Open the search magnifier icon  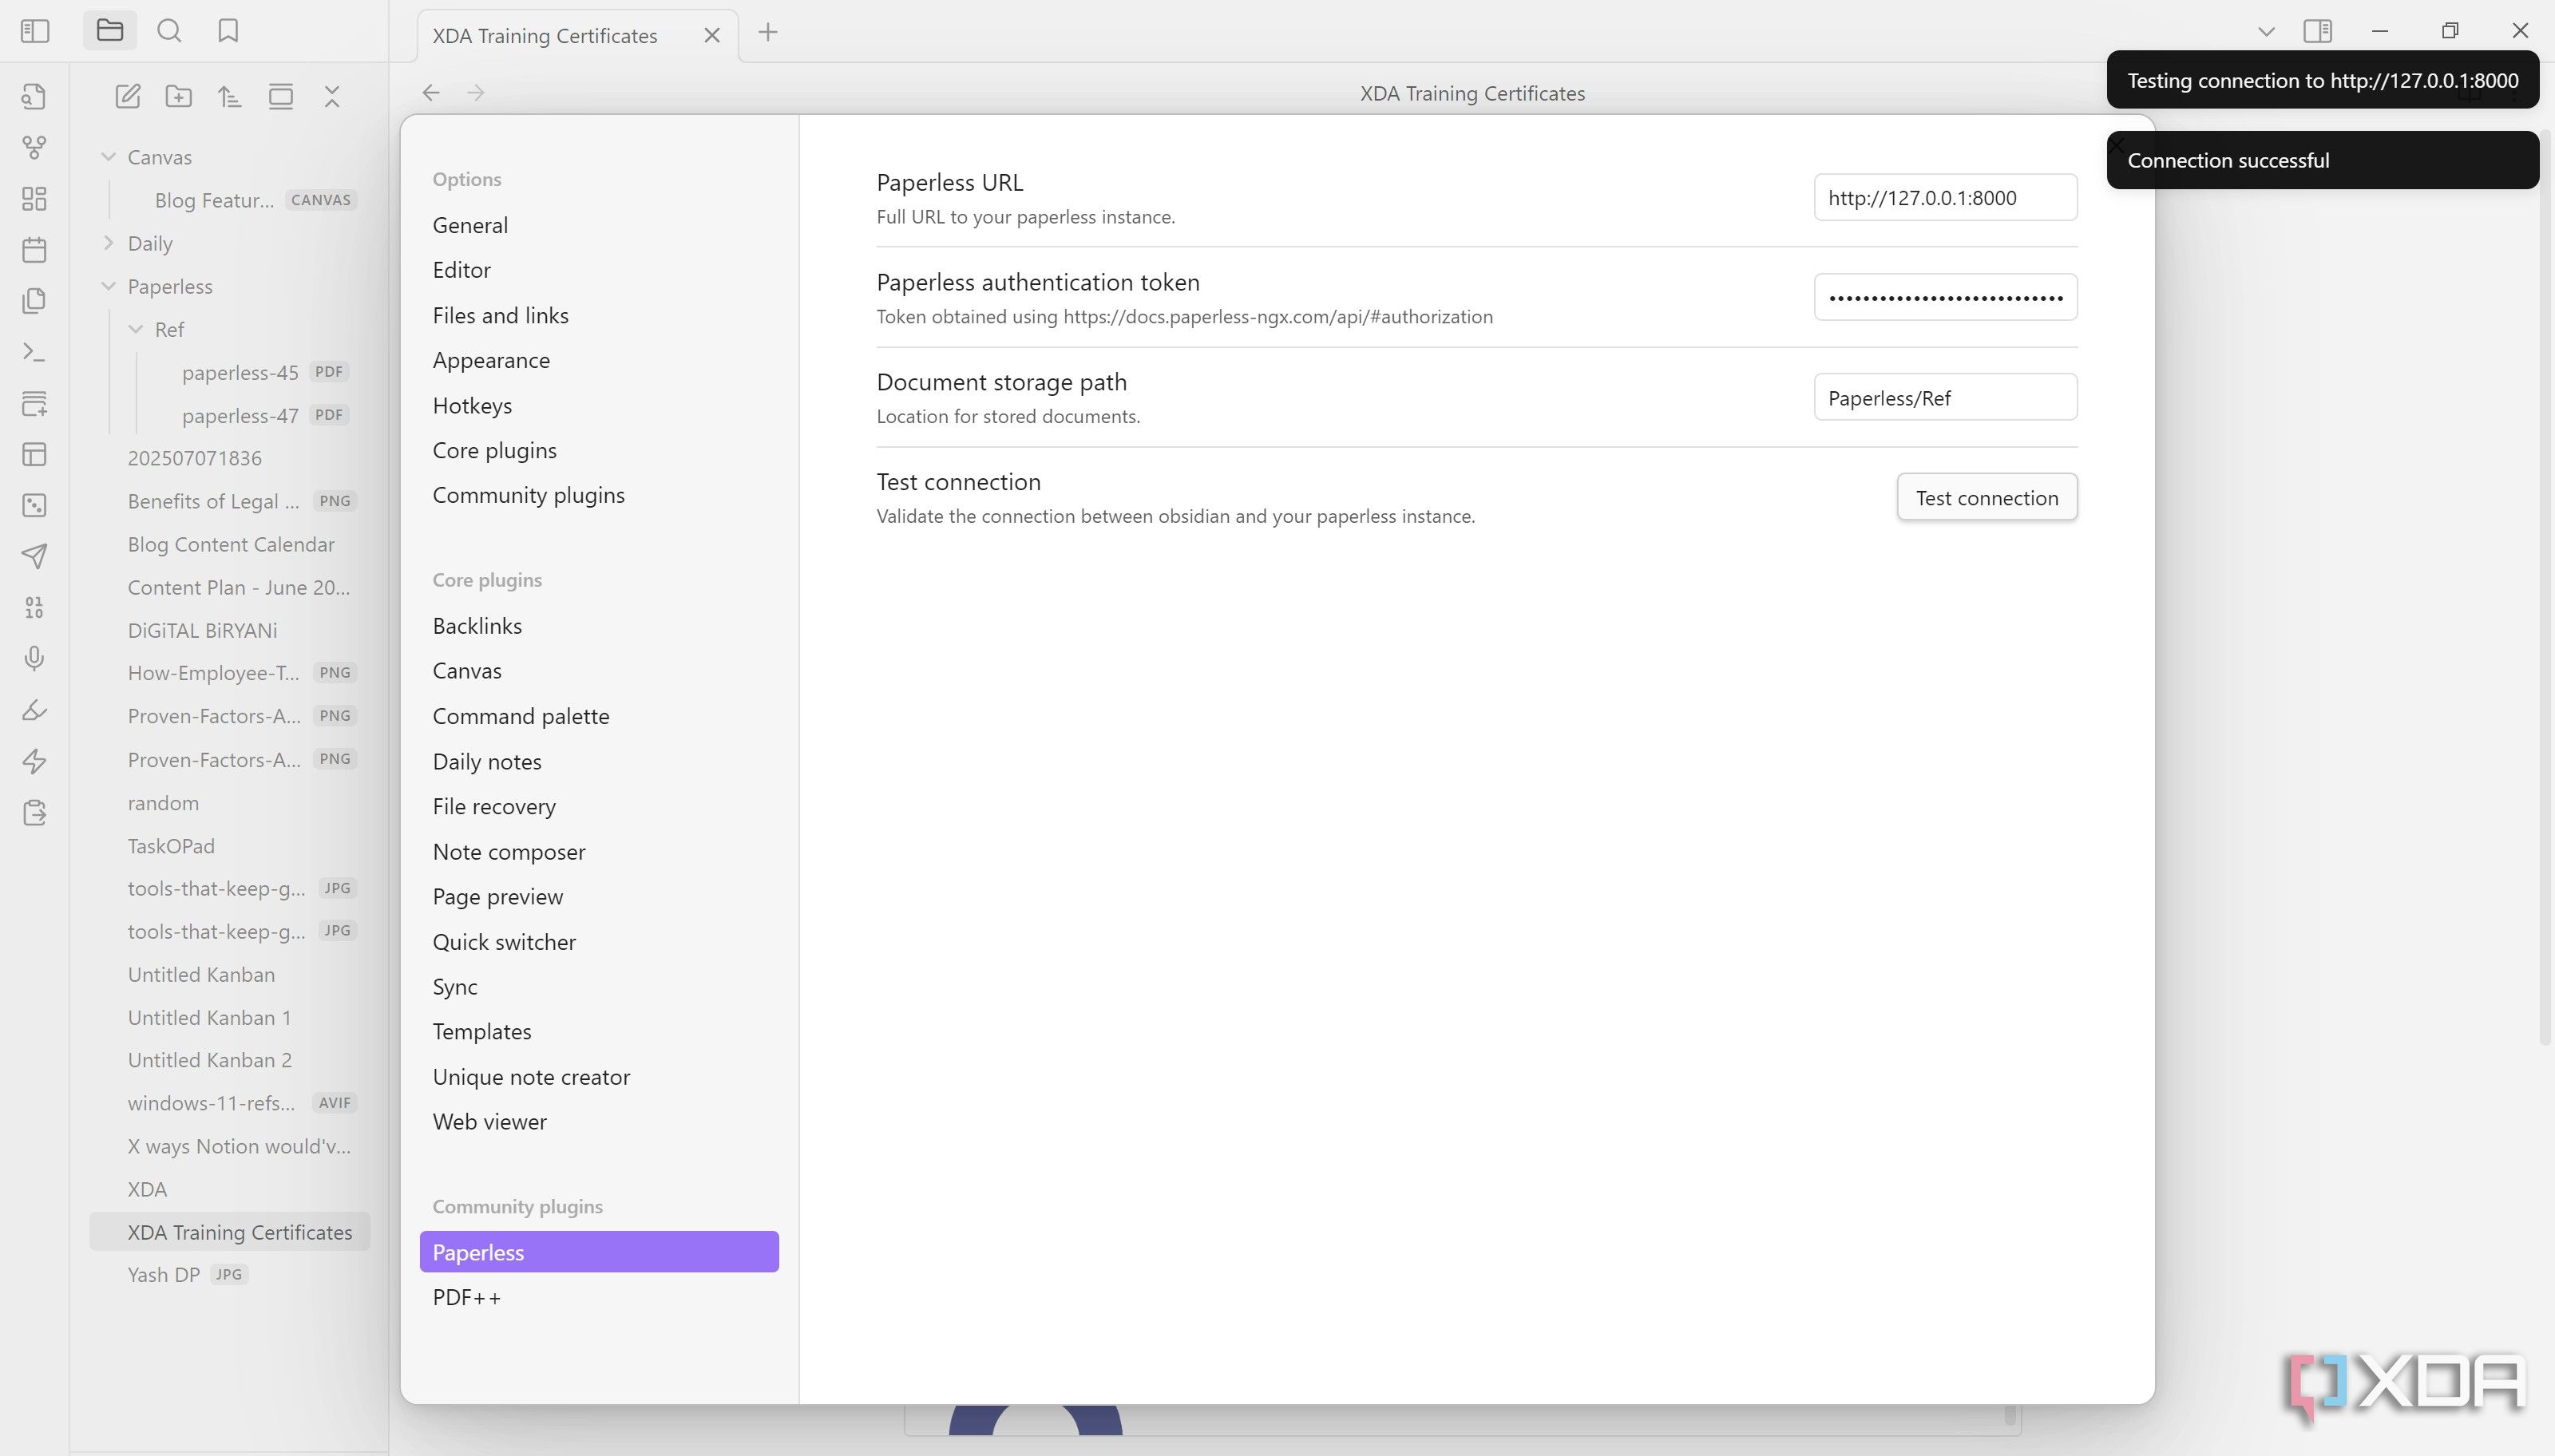pyautogui.click(x=169, y=31)
